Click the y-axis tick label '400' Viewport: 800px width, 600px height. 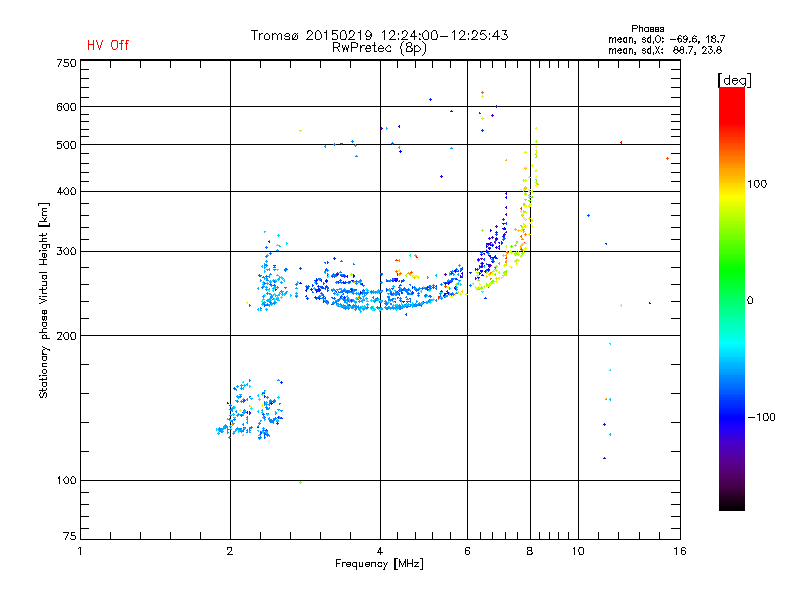pyautogui.click(x=66, y=191)
